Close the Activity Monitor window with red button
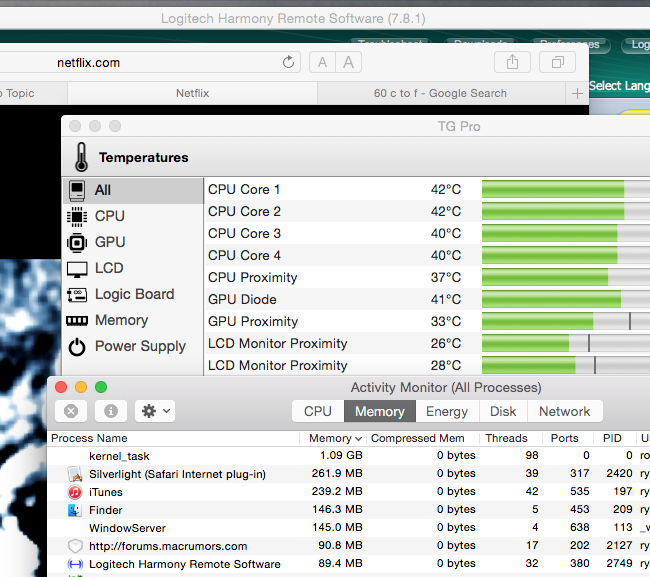The height and width of the screenshot is (577, 650). (x=61, y=387)
